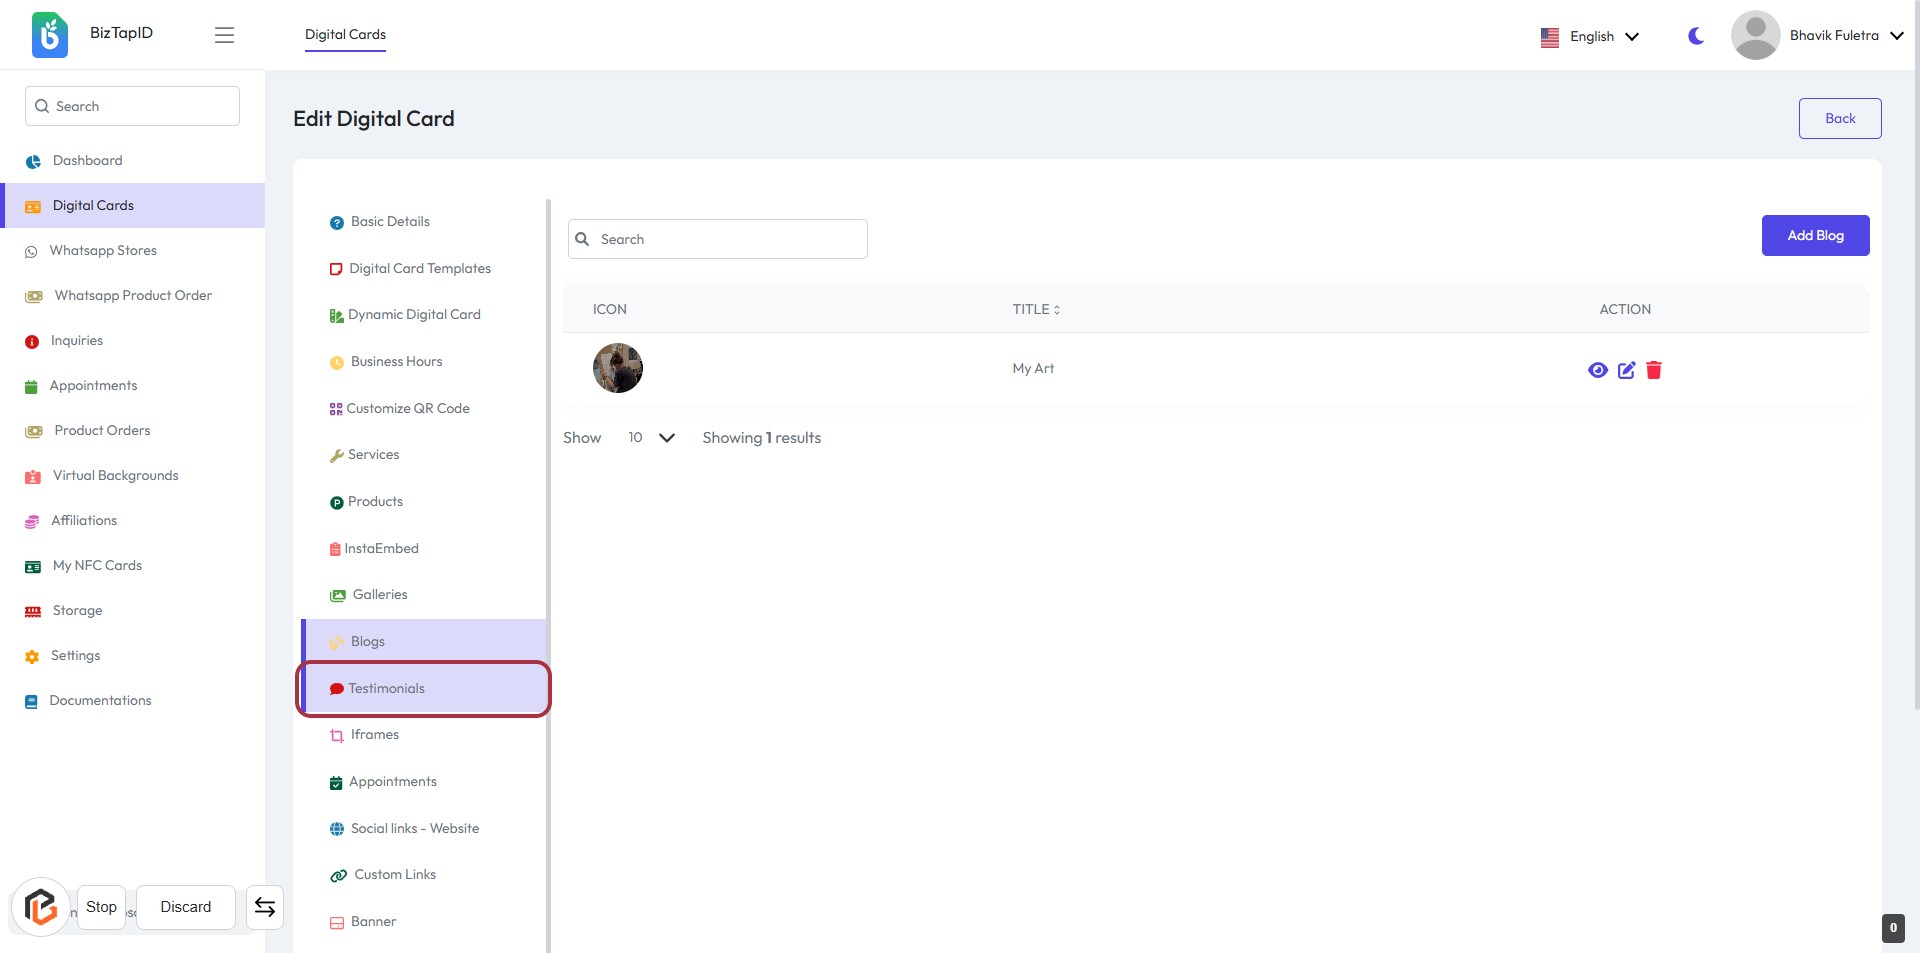View My Art blog with eye icon

1597,370
